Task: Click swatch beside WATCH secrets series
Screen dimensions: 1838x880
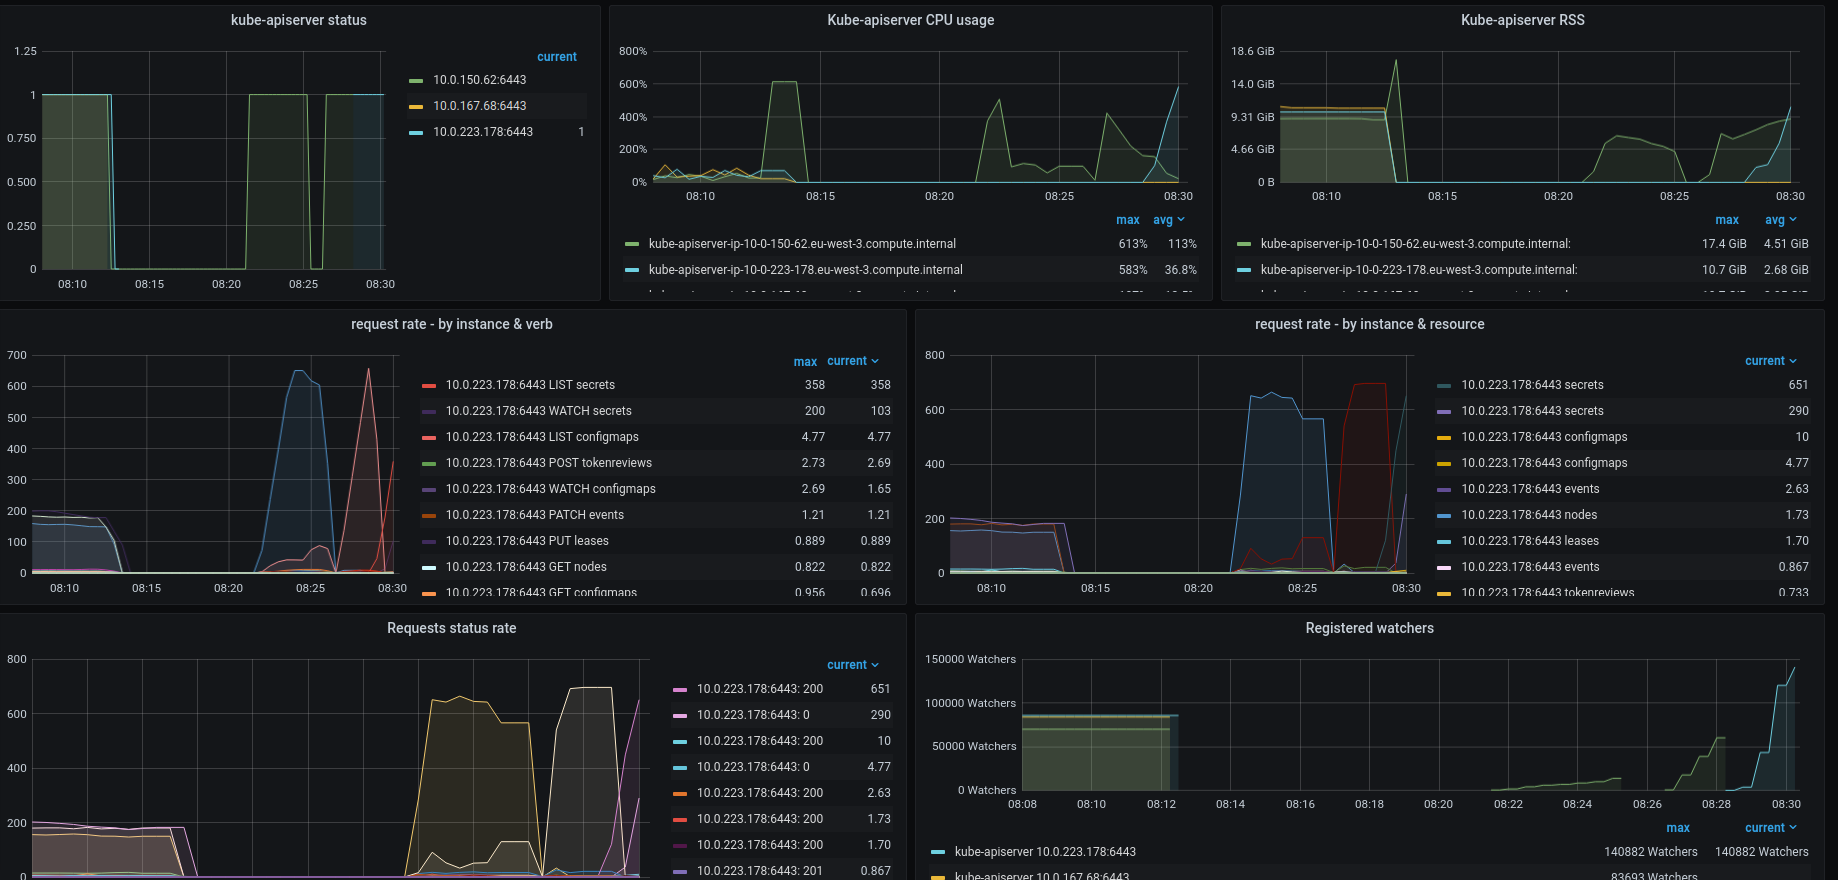Action: 429,412
